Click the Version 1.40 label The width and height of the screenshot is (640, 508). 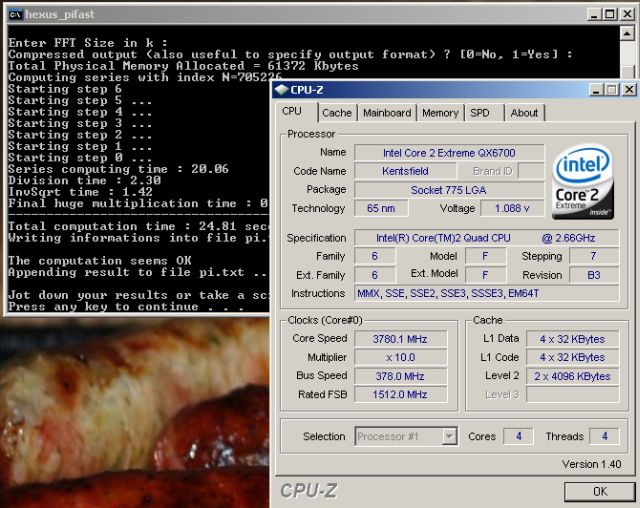coord(591,464)
